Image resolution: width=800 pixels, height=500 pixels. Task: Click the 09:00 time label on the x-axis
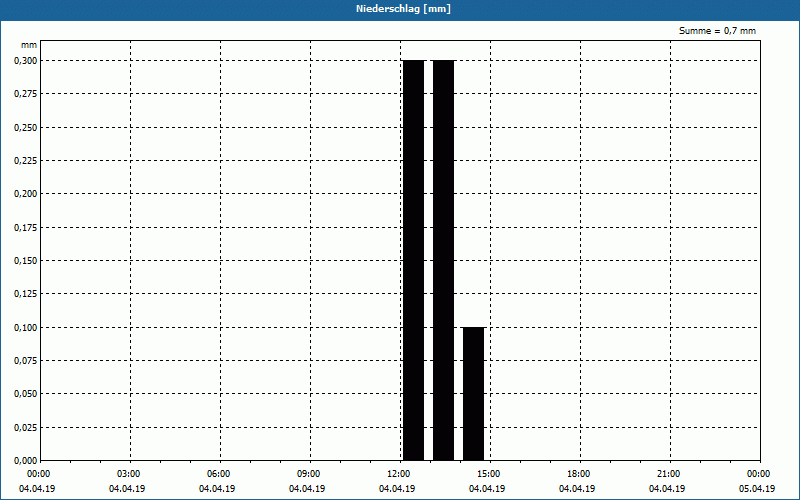[x=309, y=474]
